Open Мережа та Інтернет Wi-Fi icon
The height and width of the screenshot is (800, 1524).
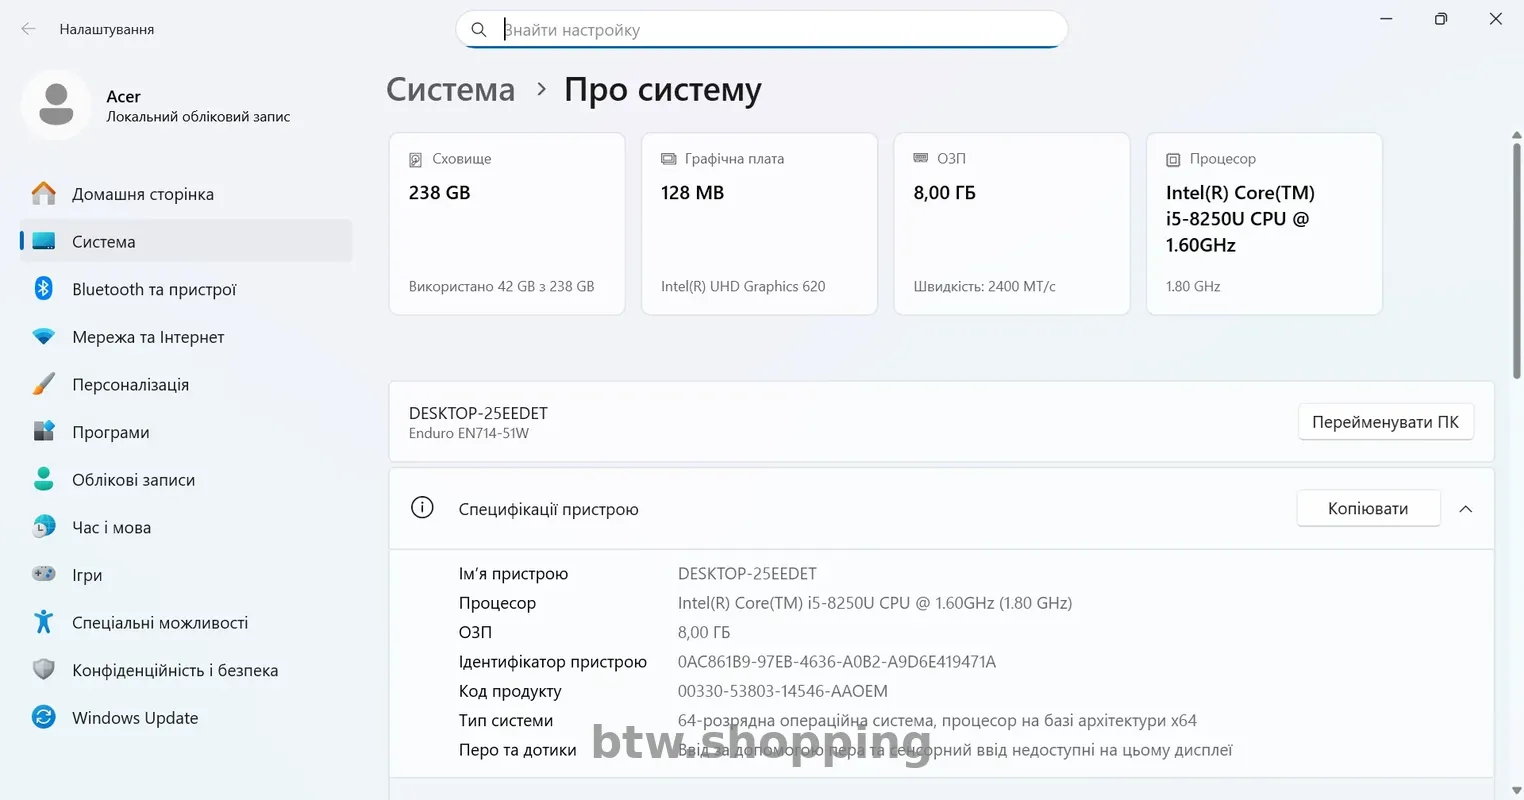(44, 337)
